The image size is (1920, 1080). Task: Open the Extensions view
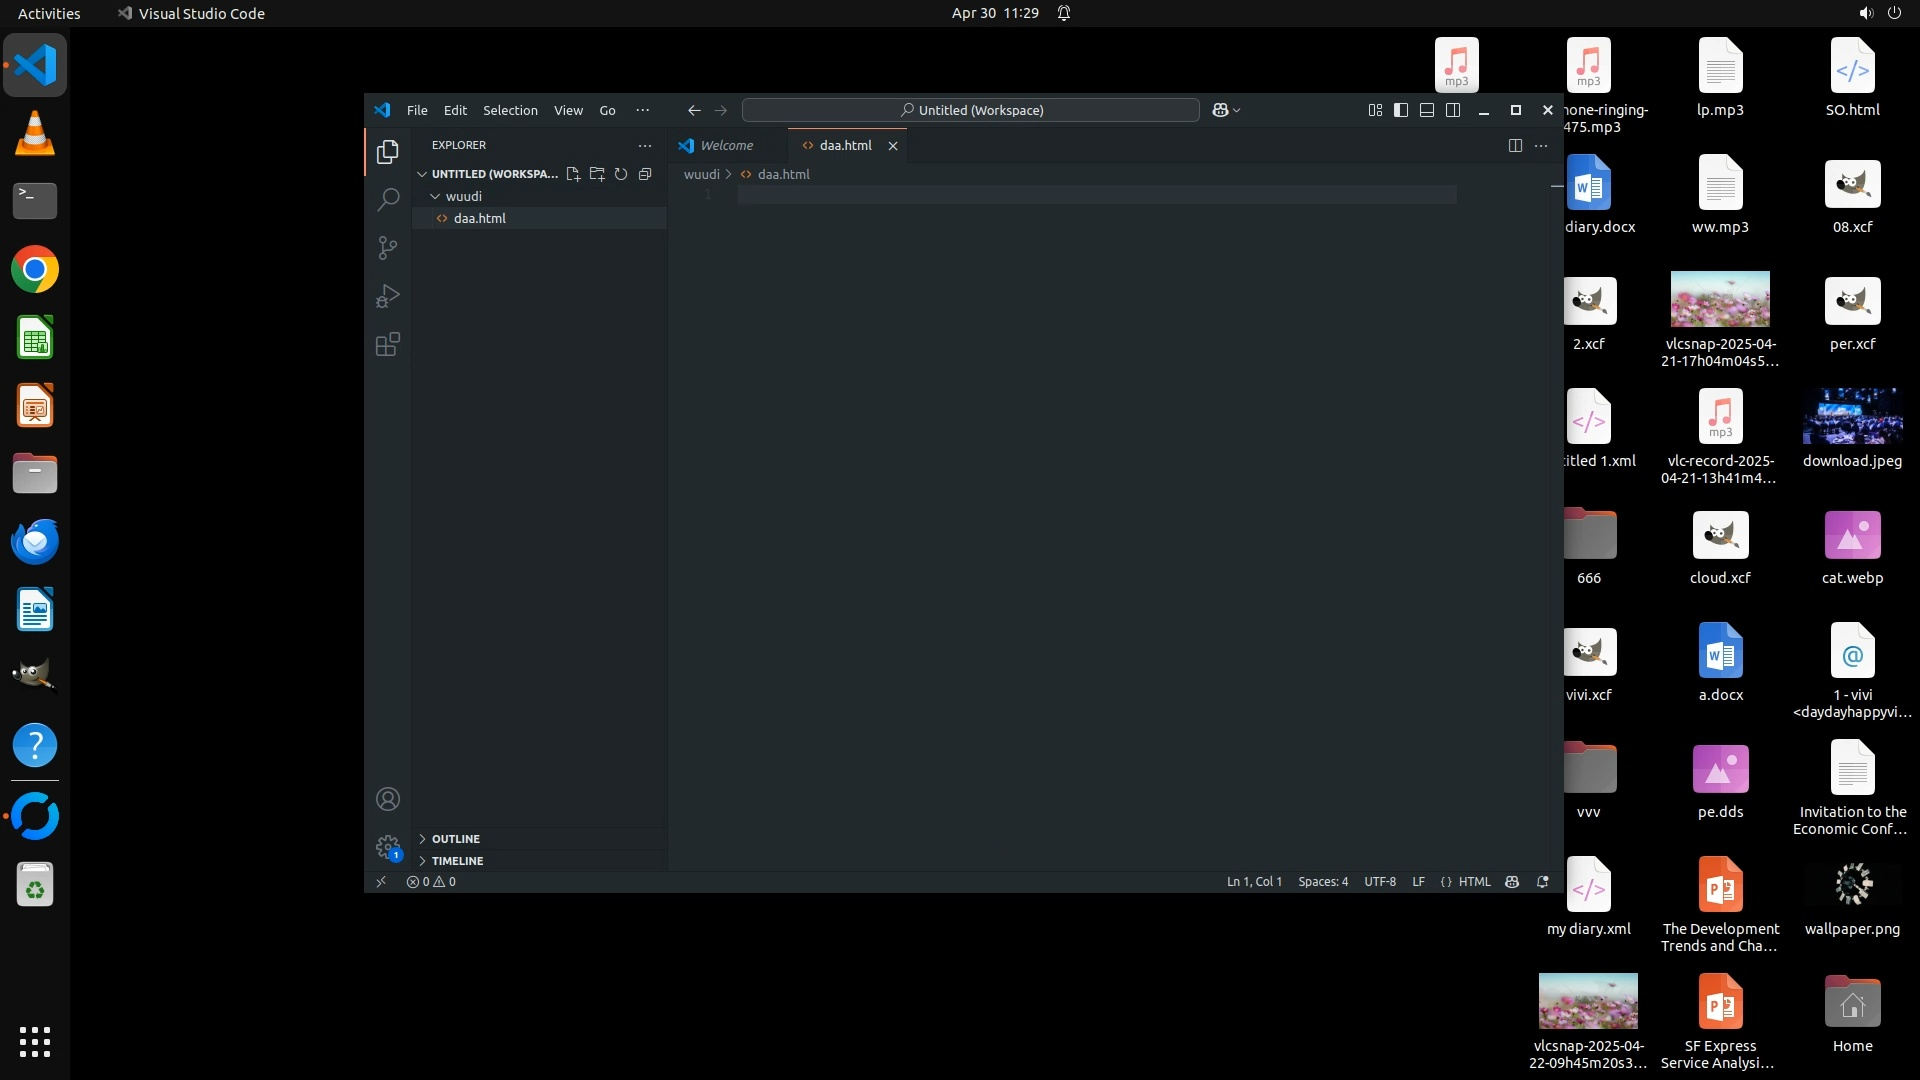coord(388,345)
